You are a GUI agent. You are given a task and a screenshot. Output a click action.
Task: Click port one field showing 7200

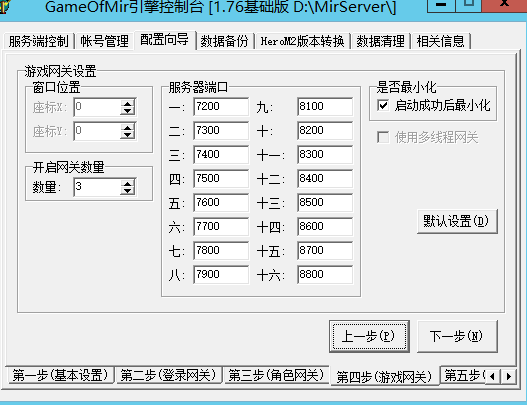tap(221, 107)
